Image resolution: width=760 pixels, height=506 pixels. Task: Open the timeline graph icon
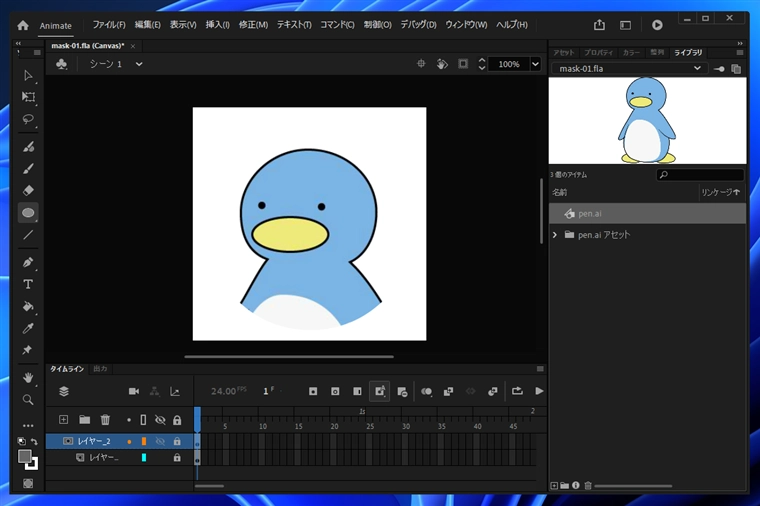click(175, 391)
